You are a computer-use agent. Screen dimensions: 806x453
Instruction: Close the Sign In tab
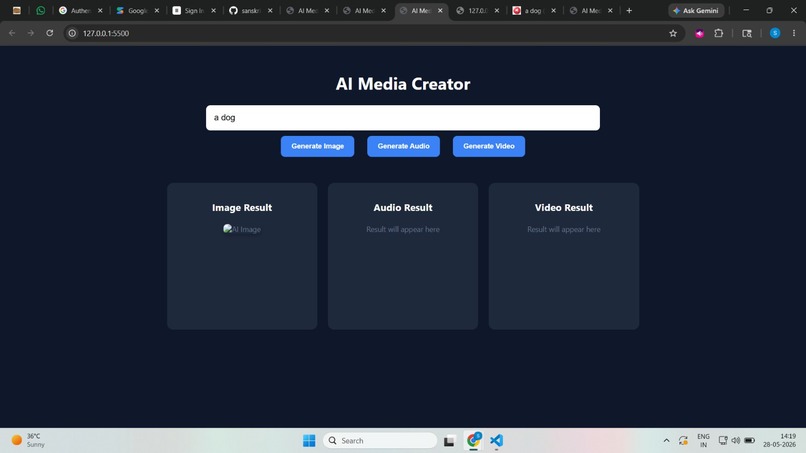point(213,10)
